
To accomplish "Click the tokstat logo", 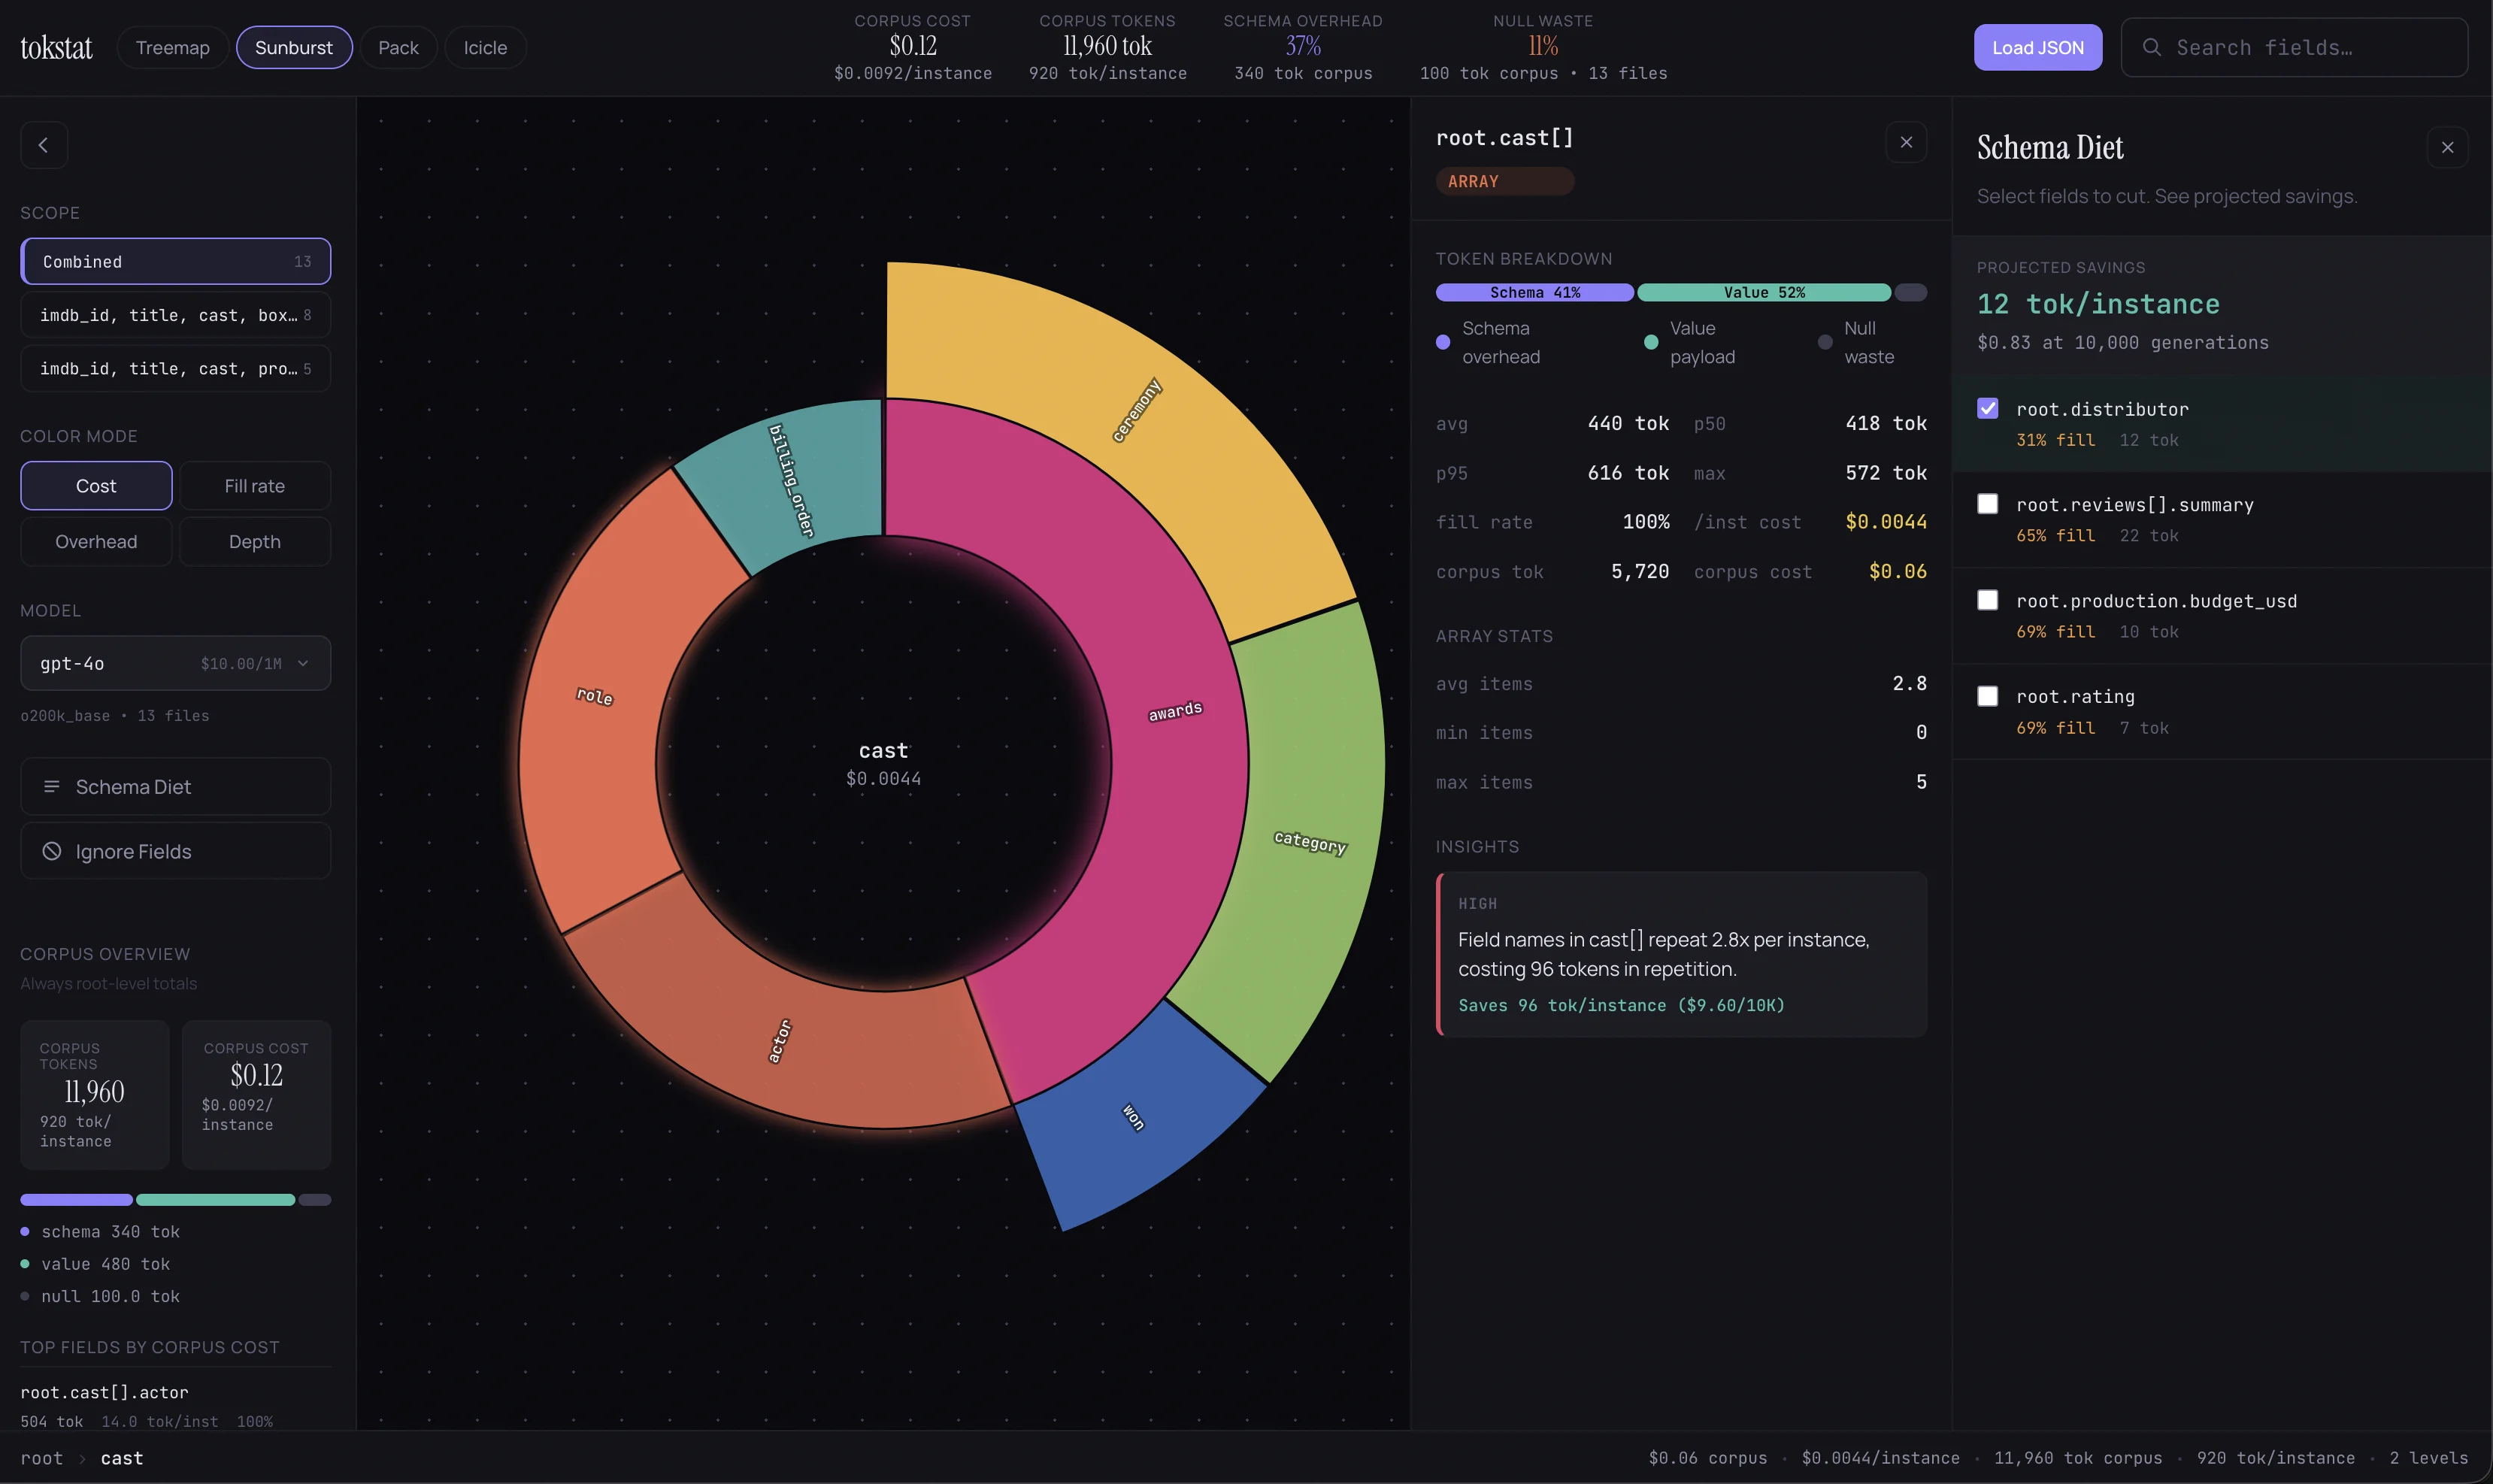I will pos(57,47).
